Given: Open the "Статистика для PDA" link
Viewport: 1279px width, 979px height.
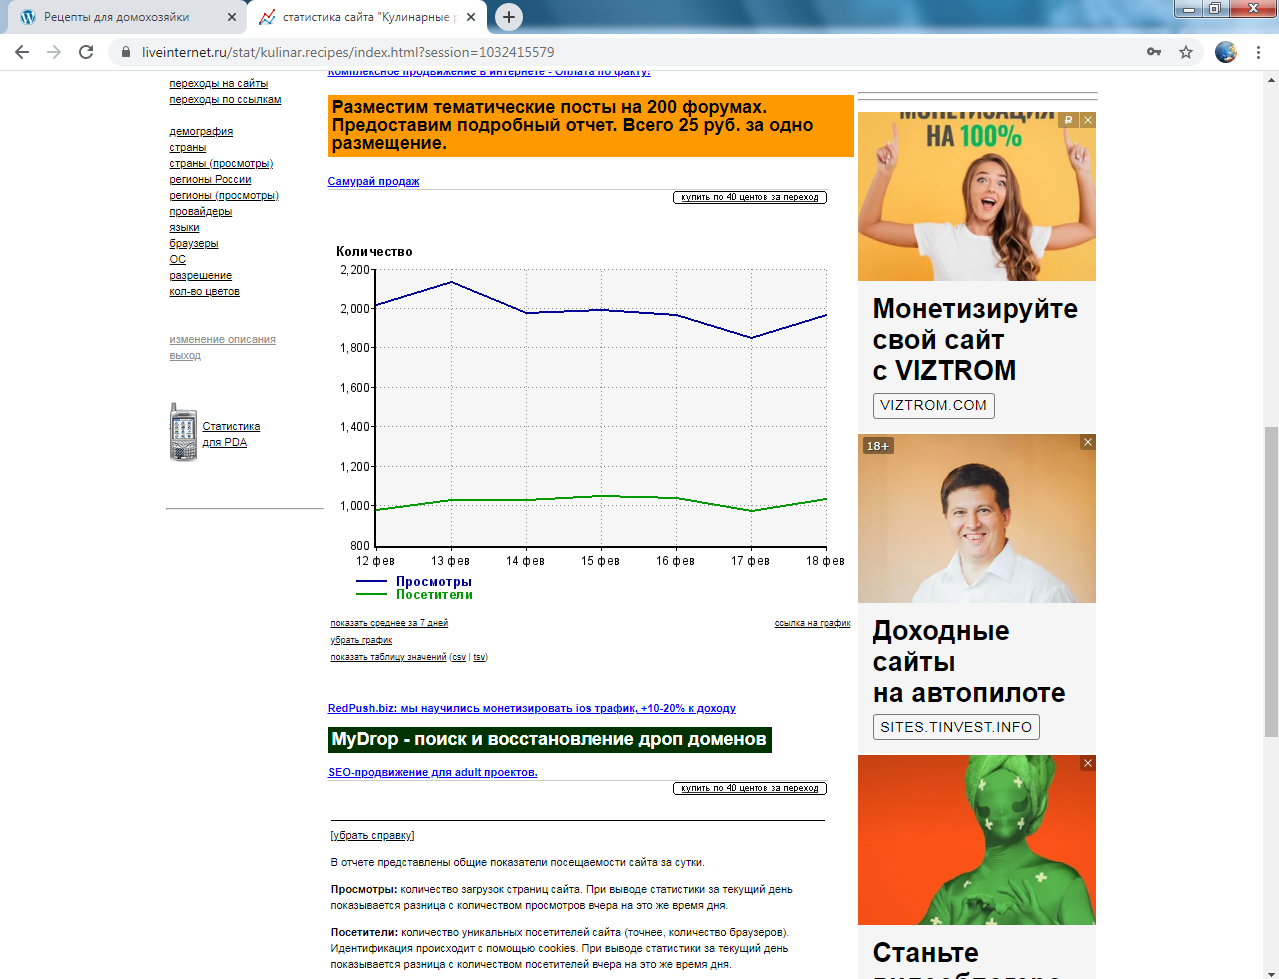Looking at the screenshot, I should pos(231,434).
